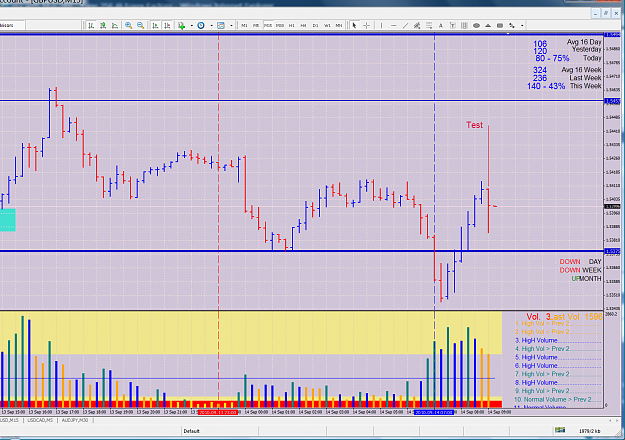Expand the arrows objects dropdown

click(522, 26)
